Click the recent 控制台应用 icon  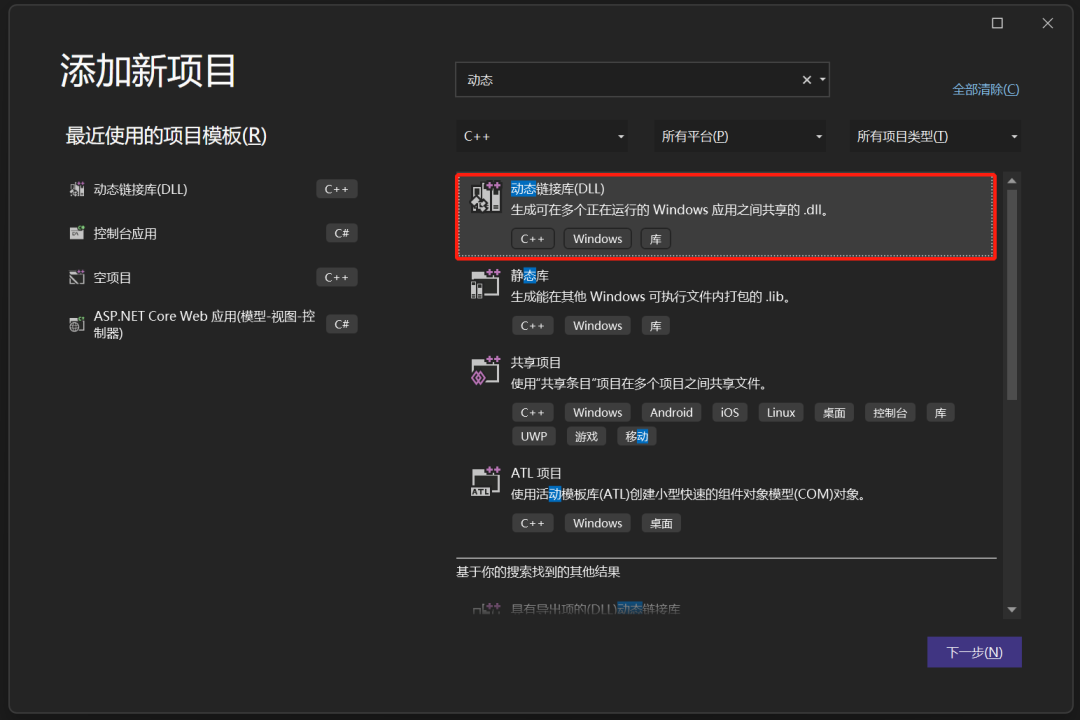[77, 233]
